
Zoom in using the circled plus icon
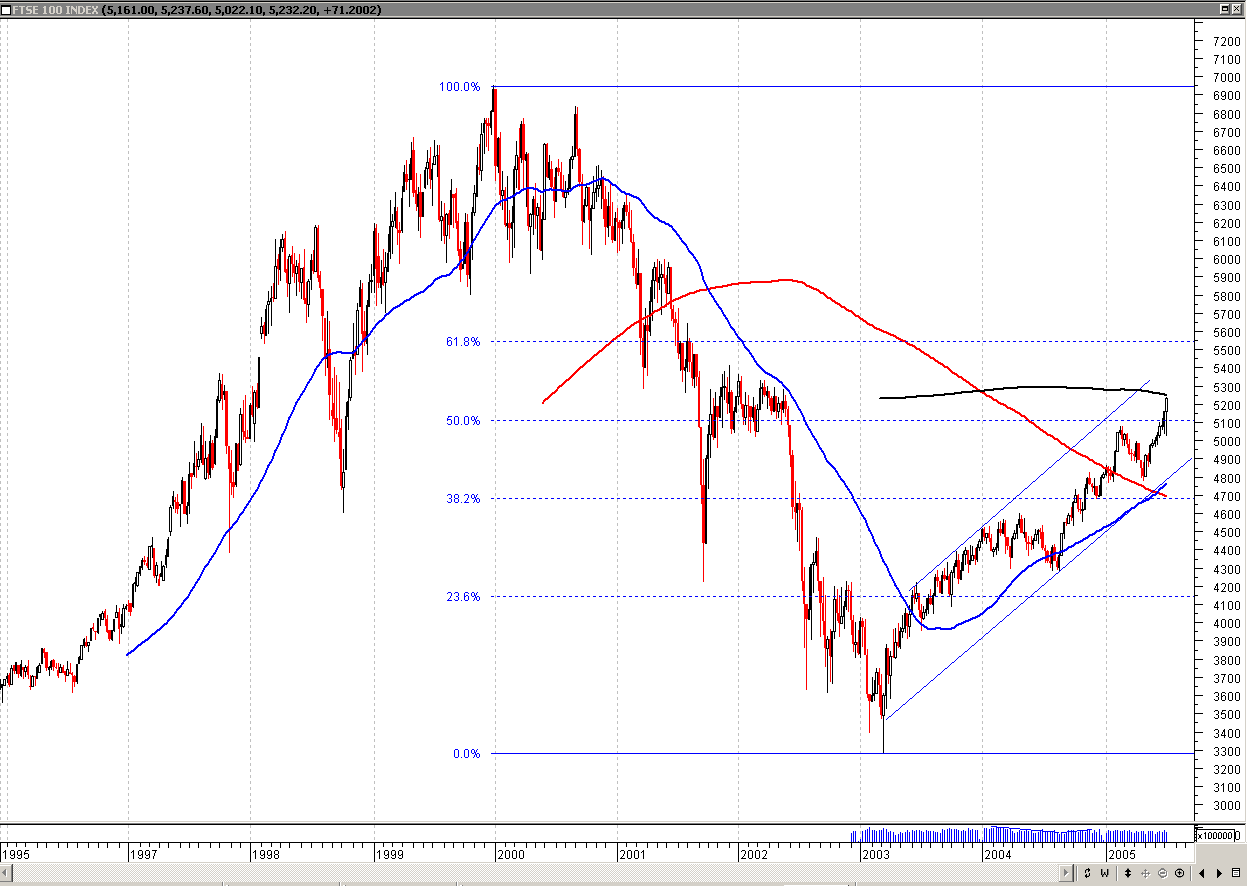(1181, 873)
